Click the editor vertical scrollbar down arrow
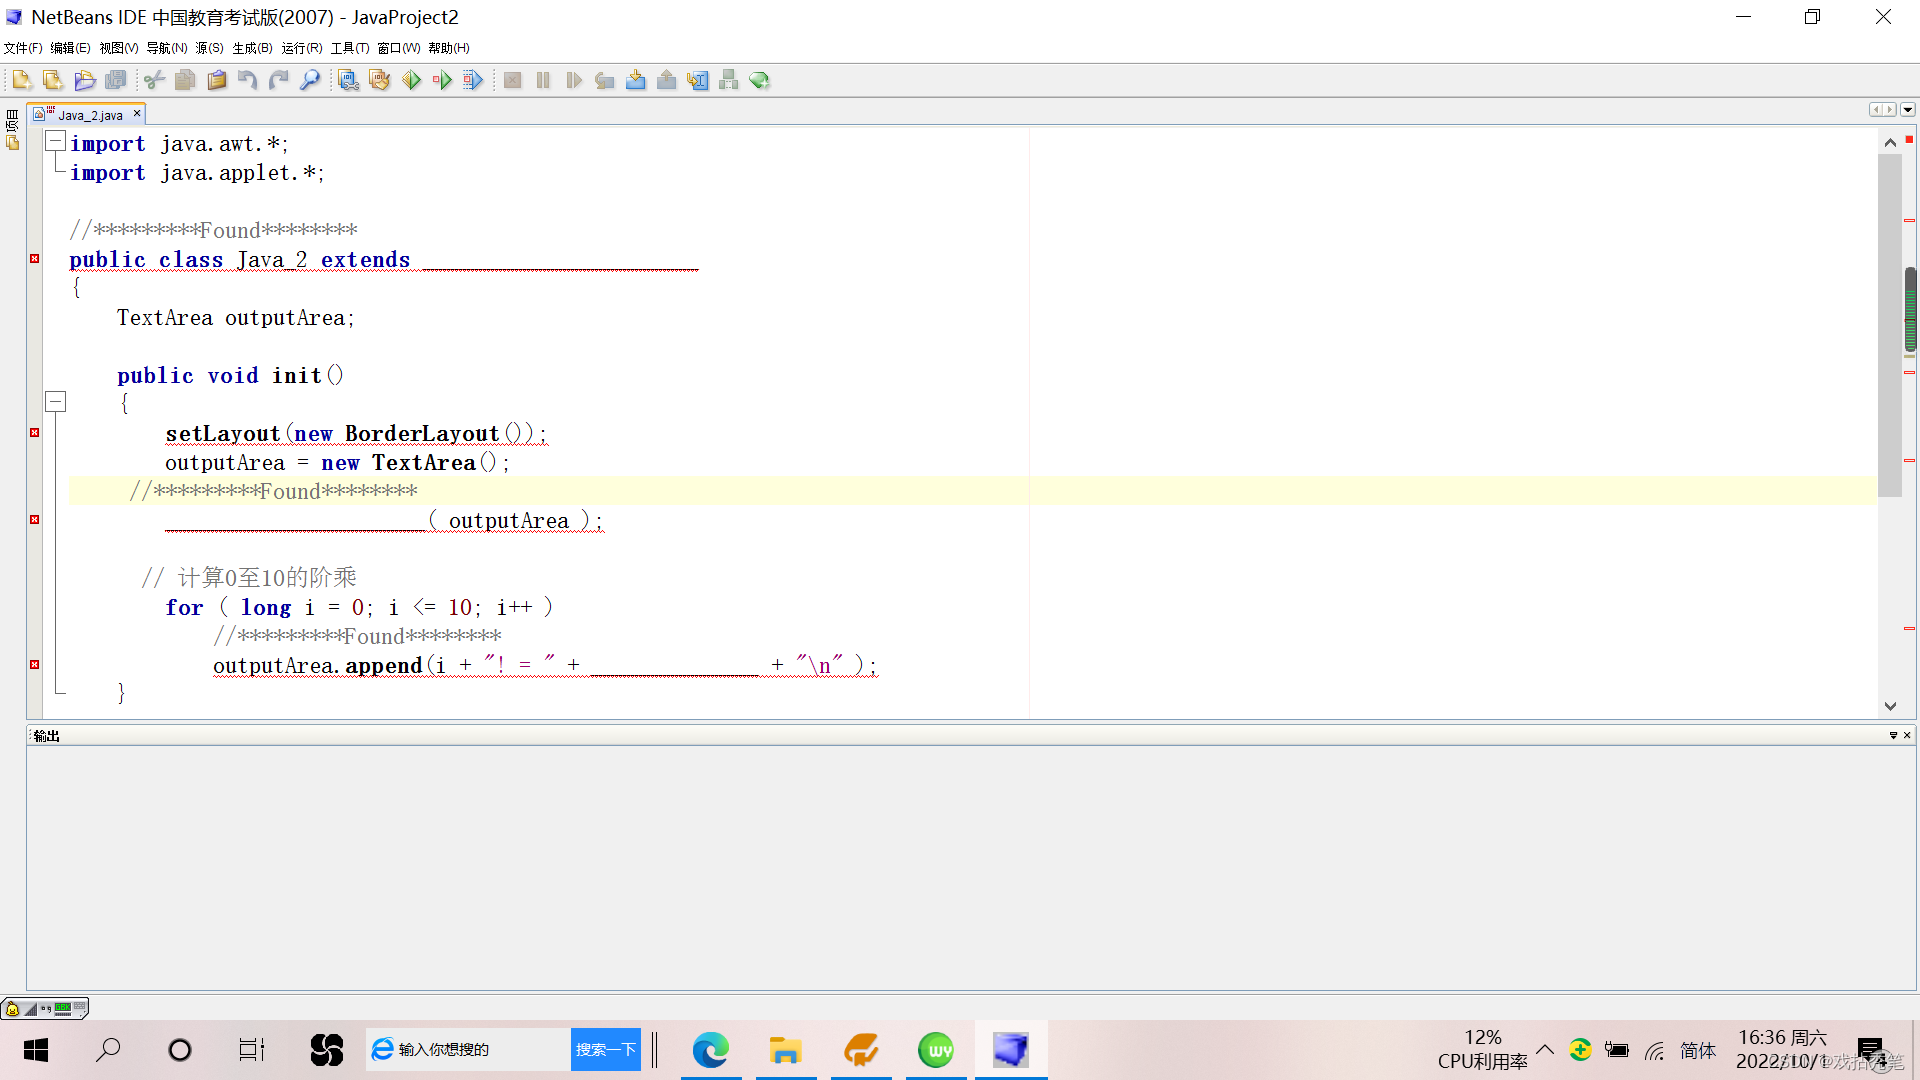Image resolution: width=1920 pixels, height=1080 pixels. (x=1890, y=706)
